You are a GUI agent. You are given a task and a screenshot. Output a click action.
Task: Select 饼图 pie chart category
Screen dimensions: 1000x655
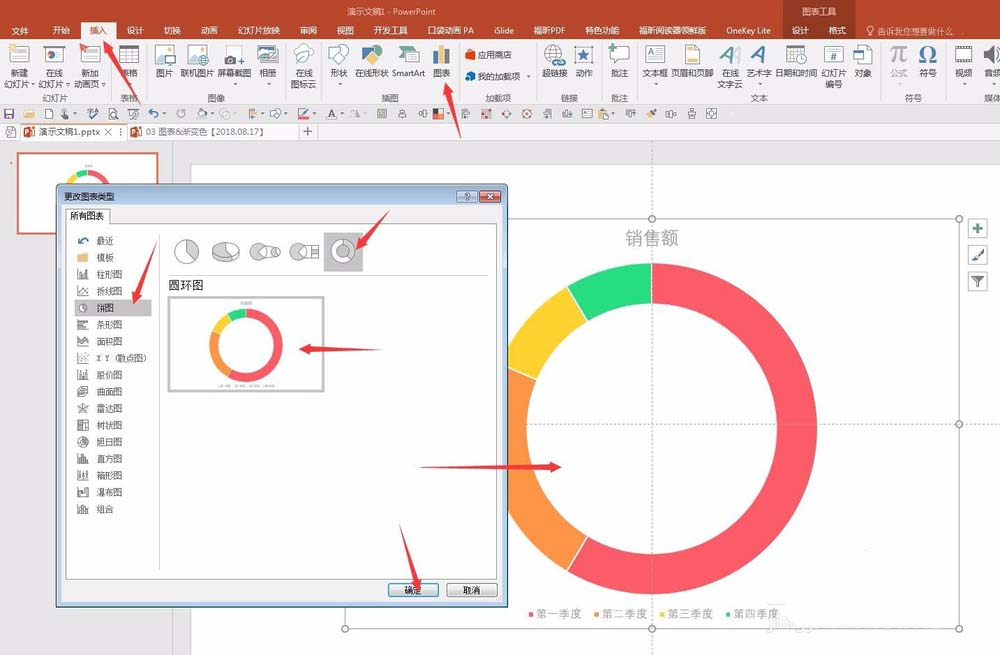[112, 308]
